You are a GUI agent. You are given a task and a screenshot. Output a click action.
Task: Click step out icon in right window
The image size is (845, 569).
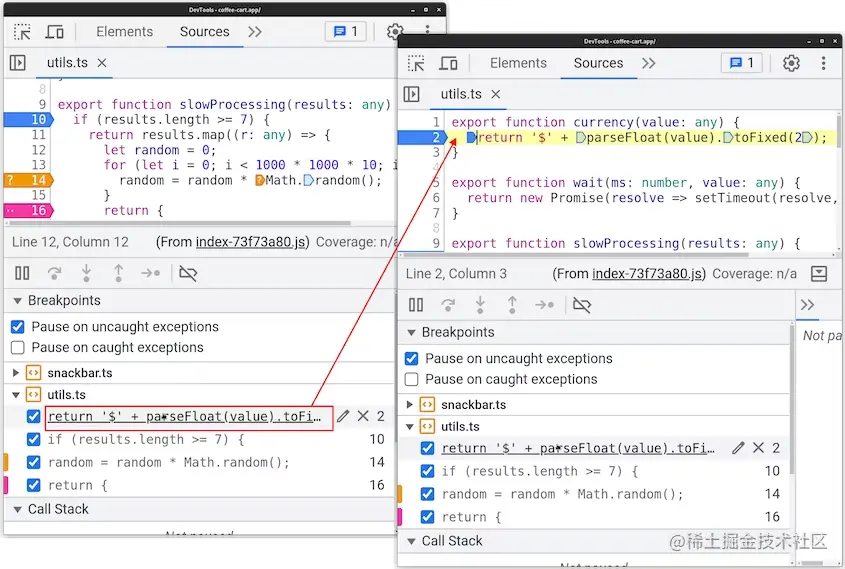coord(512,305)
